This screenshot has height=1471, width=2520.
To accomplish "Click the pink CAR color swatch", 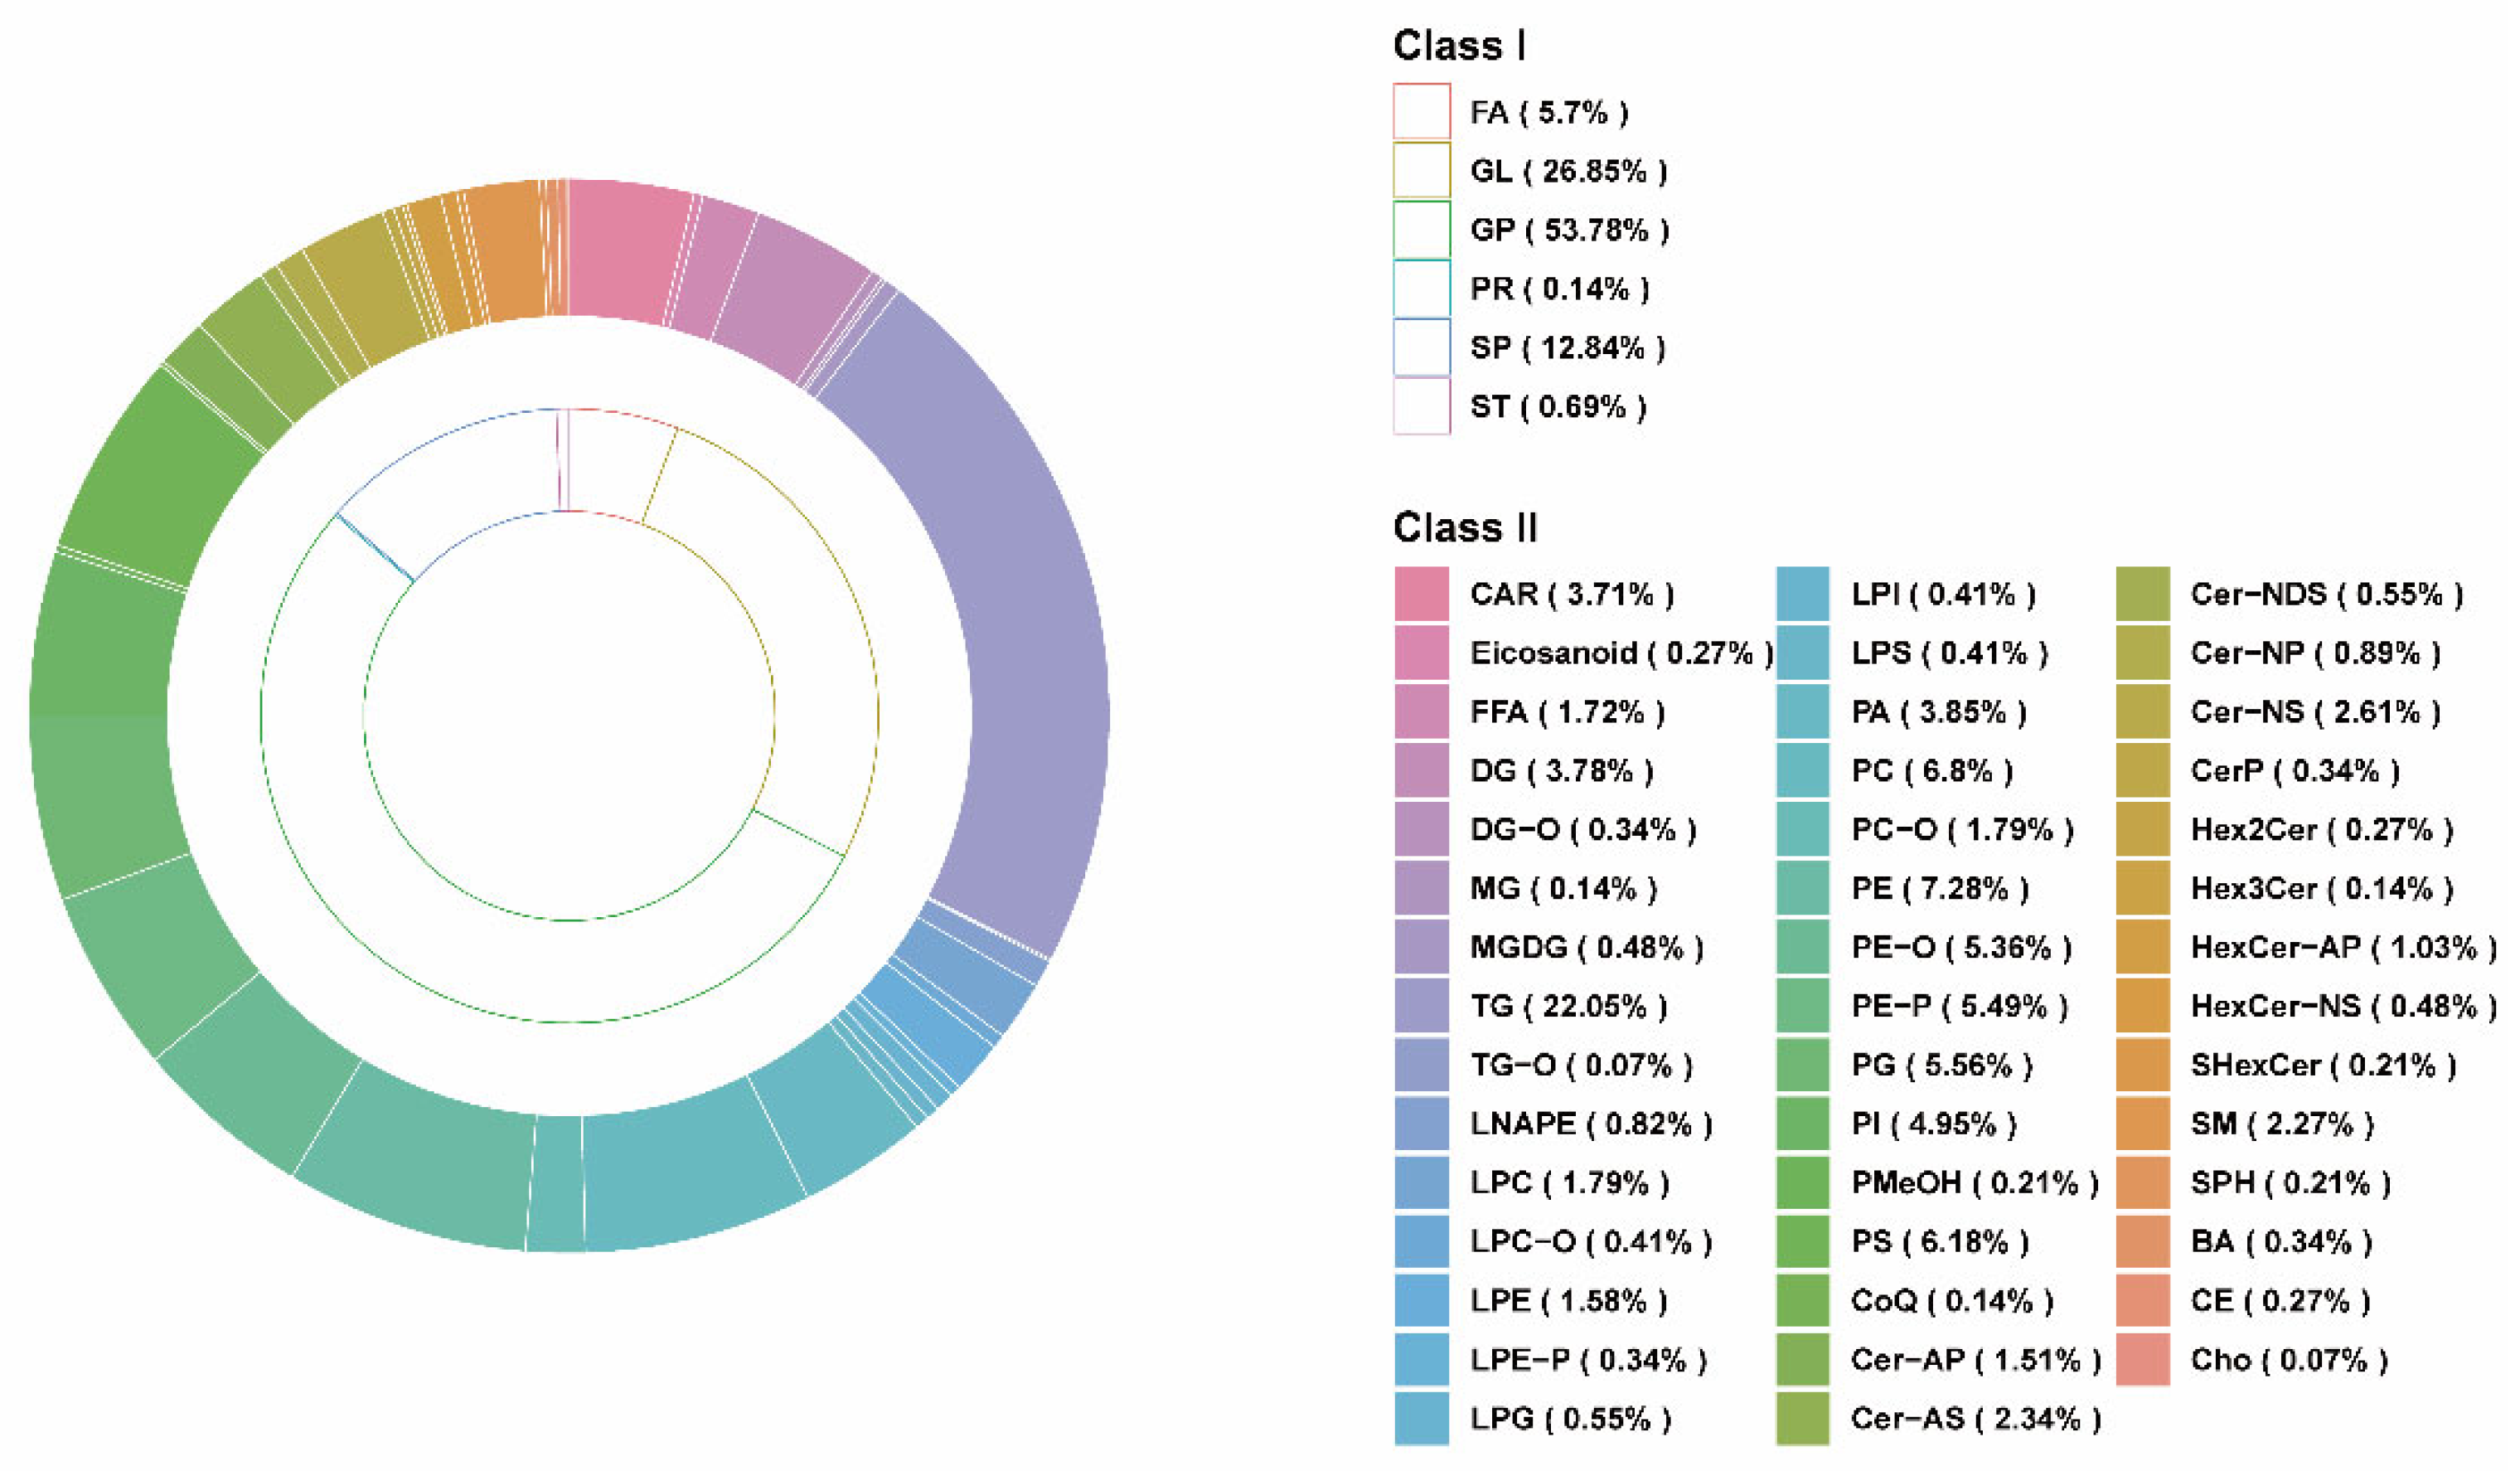I will pyautogui.click(x=1421, y=594).
